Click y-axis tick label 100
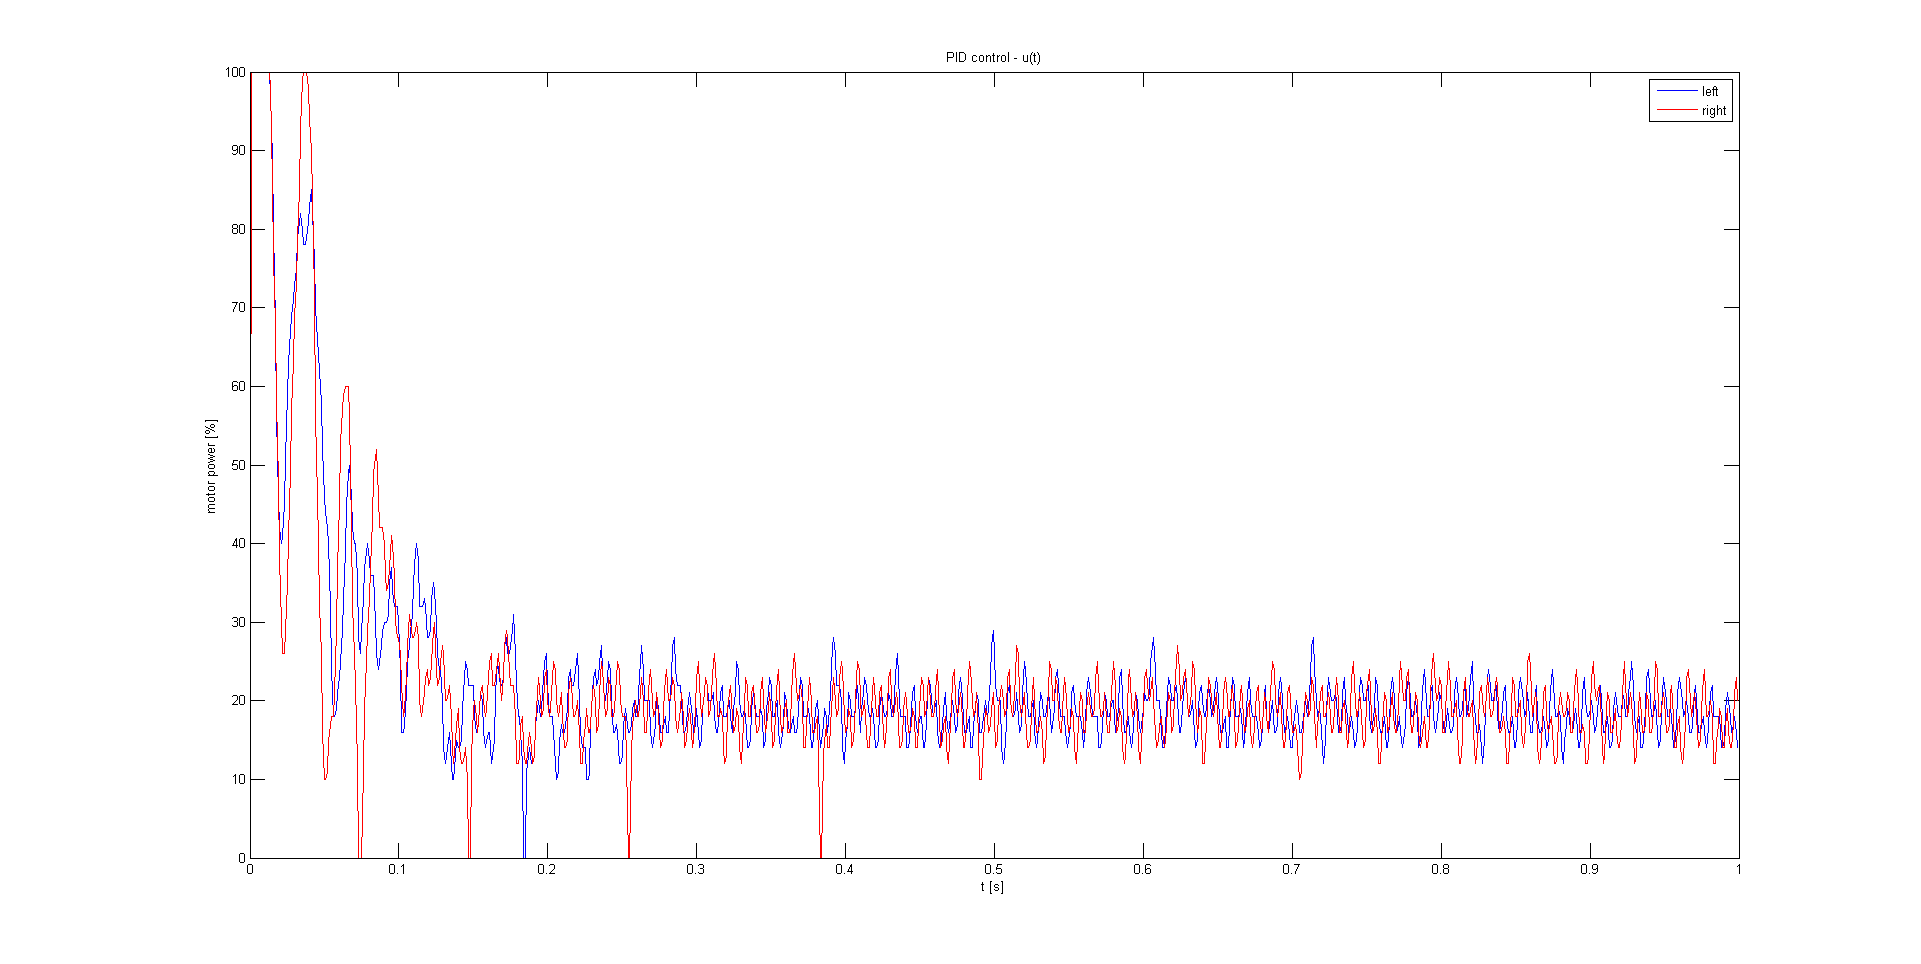The width and height of the screenshot is (1921, 964). tap(235, 72)
